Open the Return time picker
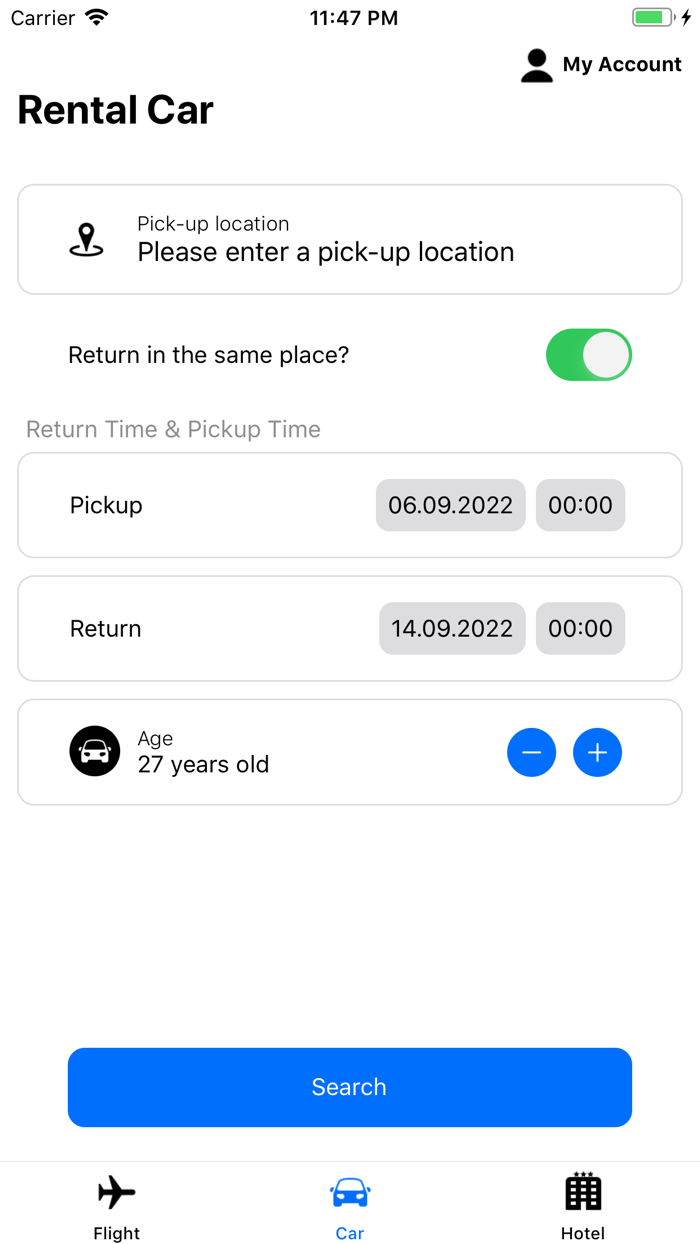This screenshot has width=700, height=1244. 580,629
